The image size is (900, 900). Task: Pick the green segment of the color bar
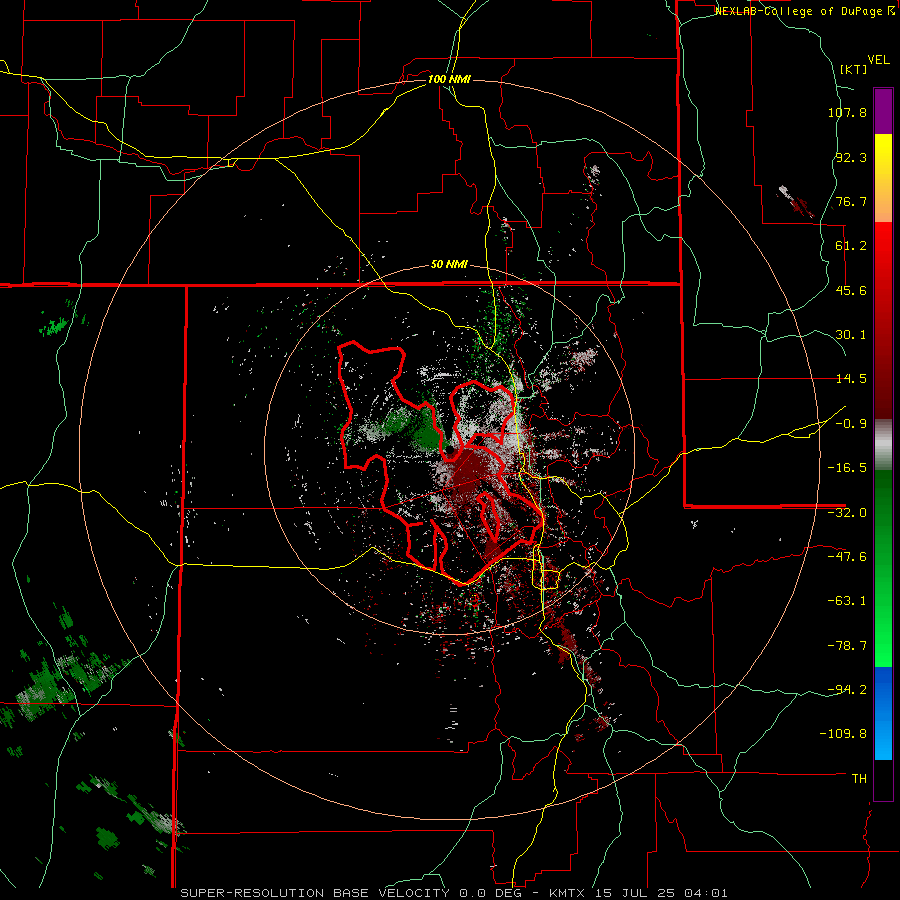click(883, 568)
